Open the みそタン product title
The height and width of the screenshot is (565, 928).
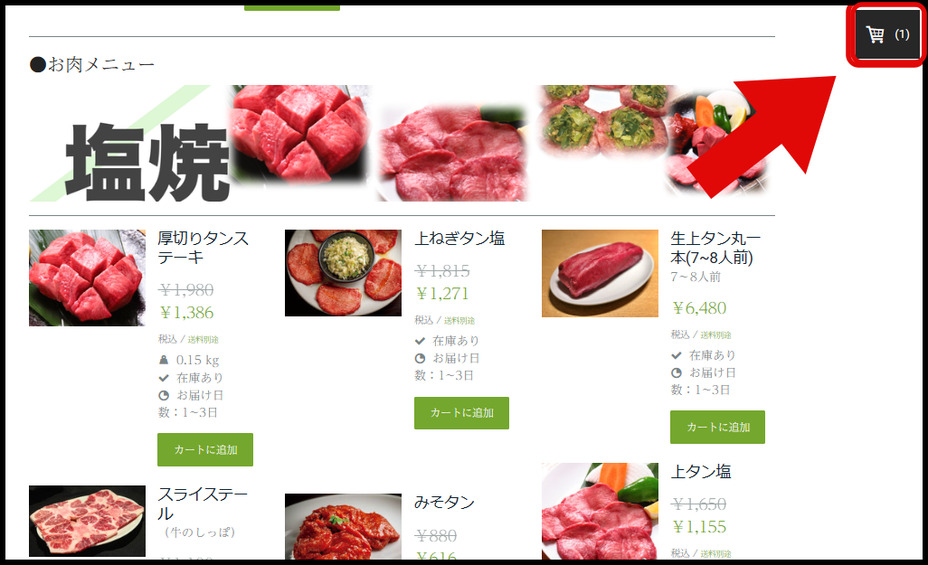click(444, 502)
